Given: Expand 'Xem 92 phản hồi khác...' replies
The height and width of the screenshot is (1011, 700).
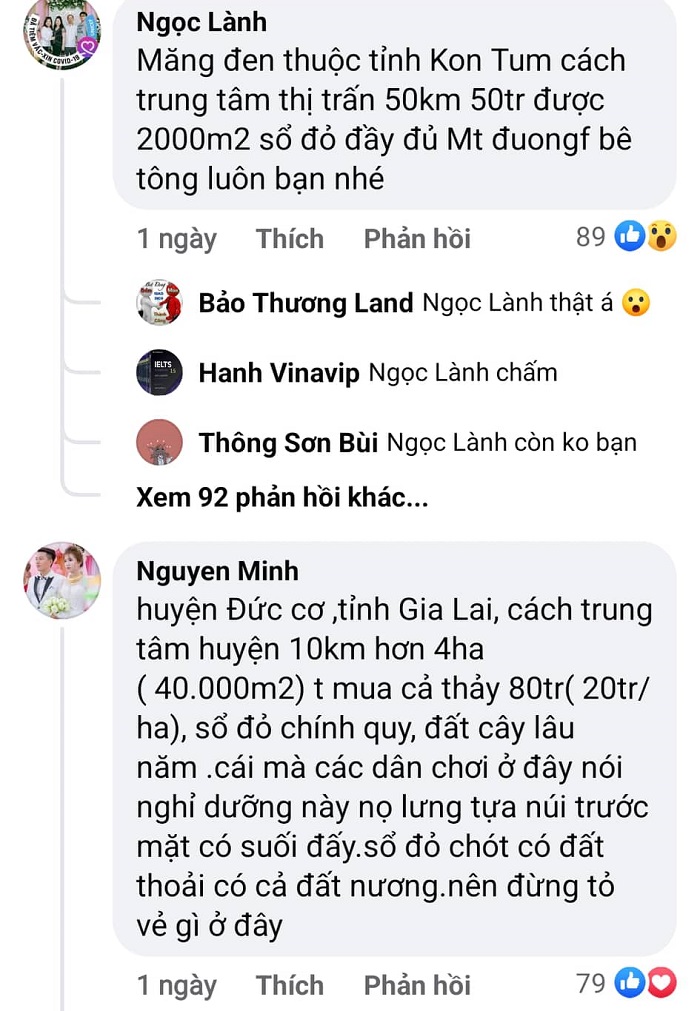Looking at the screenshot, I should pyautogui.click(x=282, y=497).
